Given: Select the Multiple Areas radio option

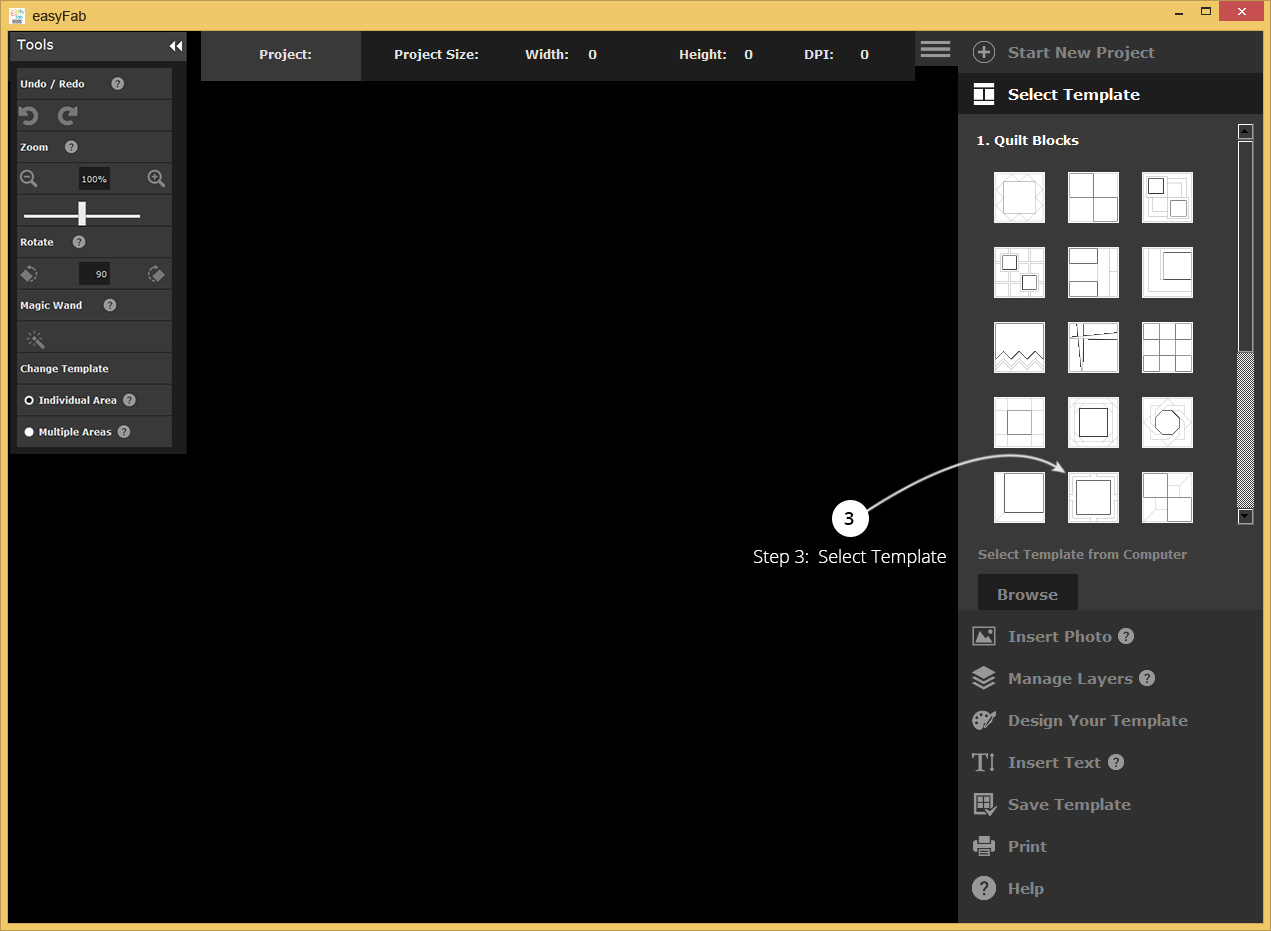Looking at the screenshot, I should point(29,432).
